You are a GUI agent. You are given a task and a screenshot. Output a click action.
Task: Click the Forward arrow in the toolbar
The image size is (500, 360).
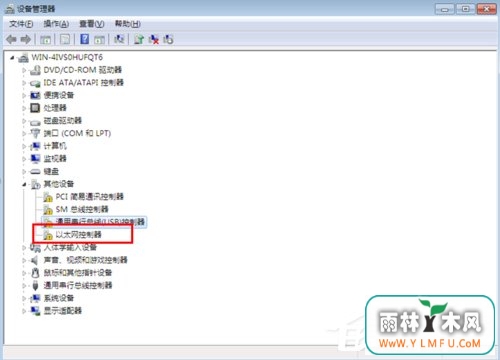coord(25,40)
